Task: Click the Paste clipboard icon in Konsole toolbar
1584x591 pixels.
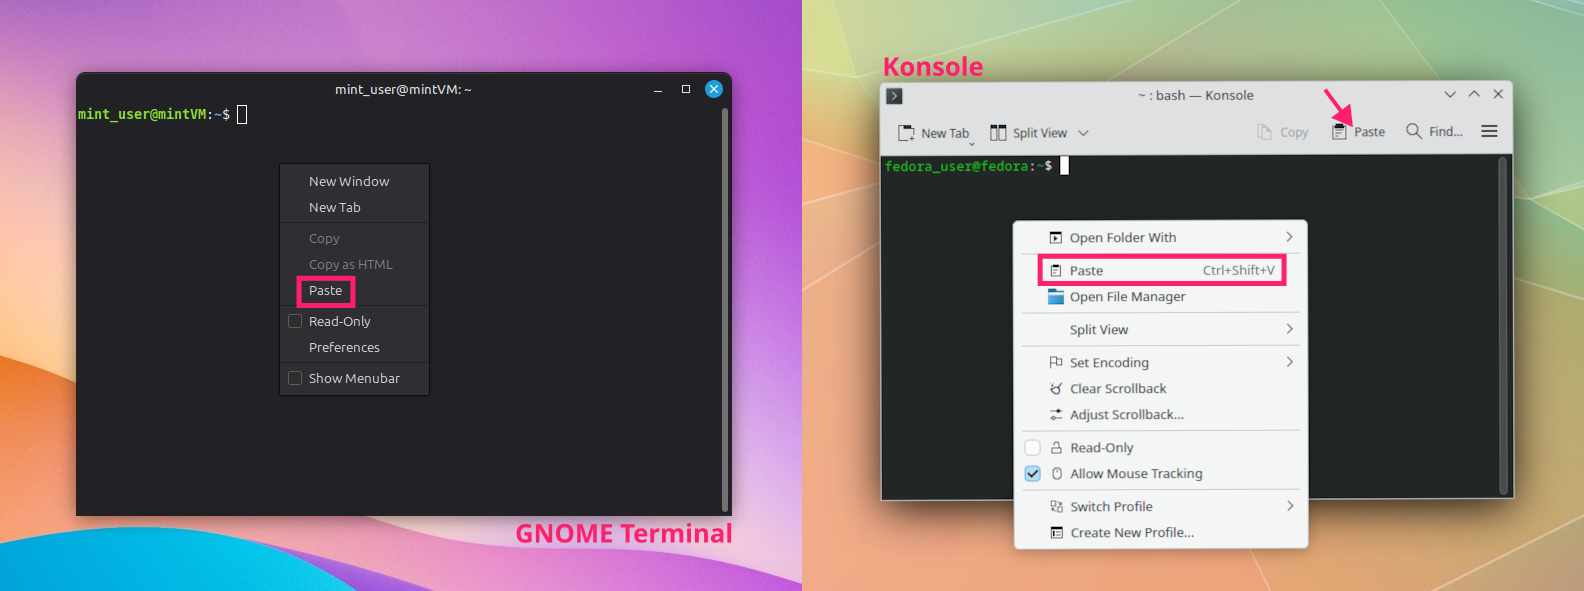Action: [x=1339, y=132]
